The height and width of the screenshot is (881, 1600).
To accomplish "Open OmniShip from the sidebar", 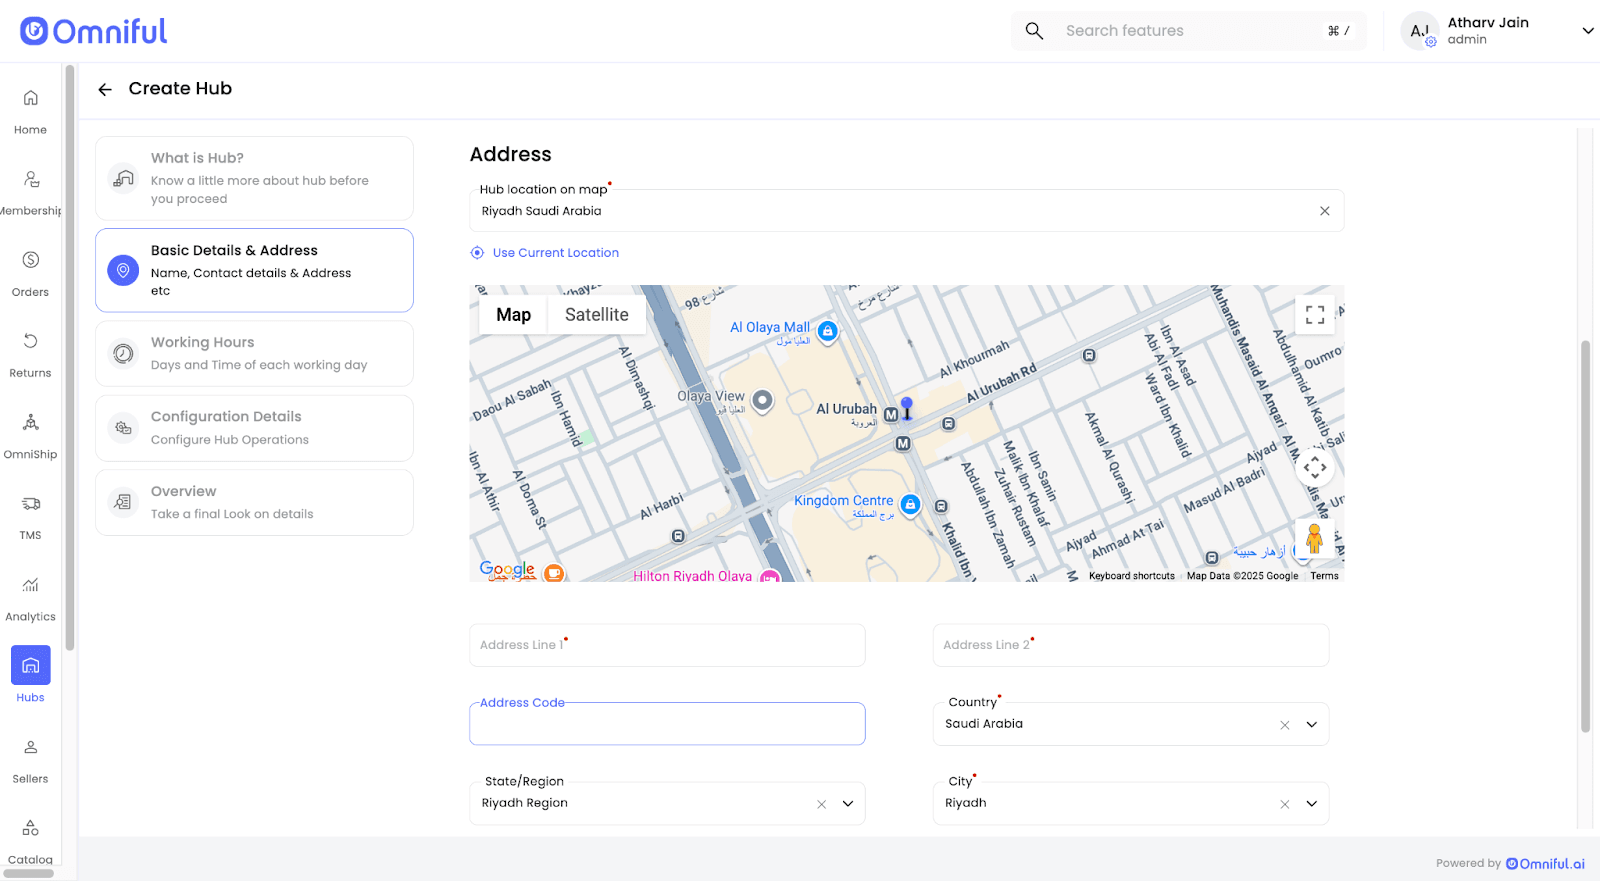I will (x=31, y=434).
